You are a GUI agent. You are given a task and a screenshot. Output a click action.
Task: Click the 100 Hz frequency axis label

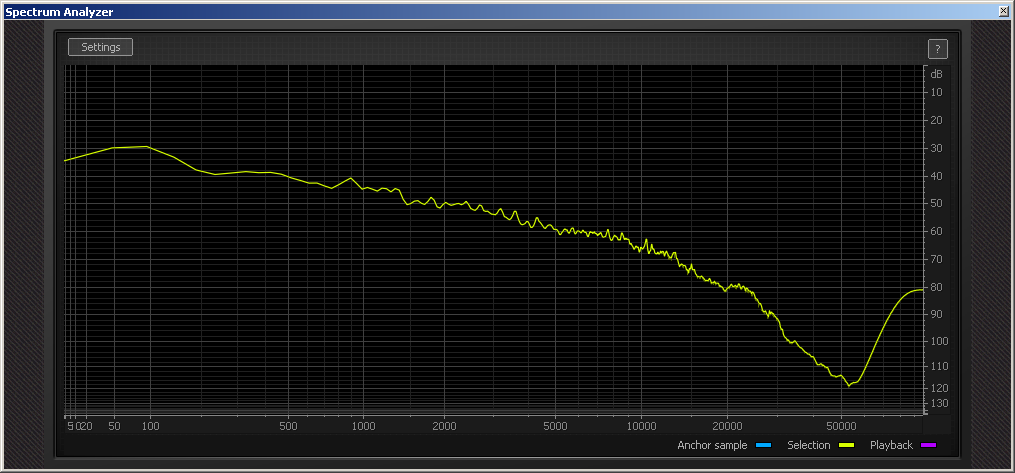(x=150, y=426)
